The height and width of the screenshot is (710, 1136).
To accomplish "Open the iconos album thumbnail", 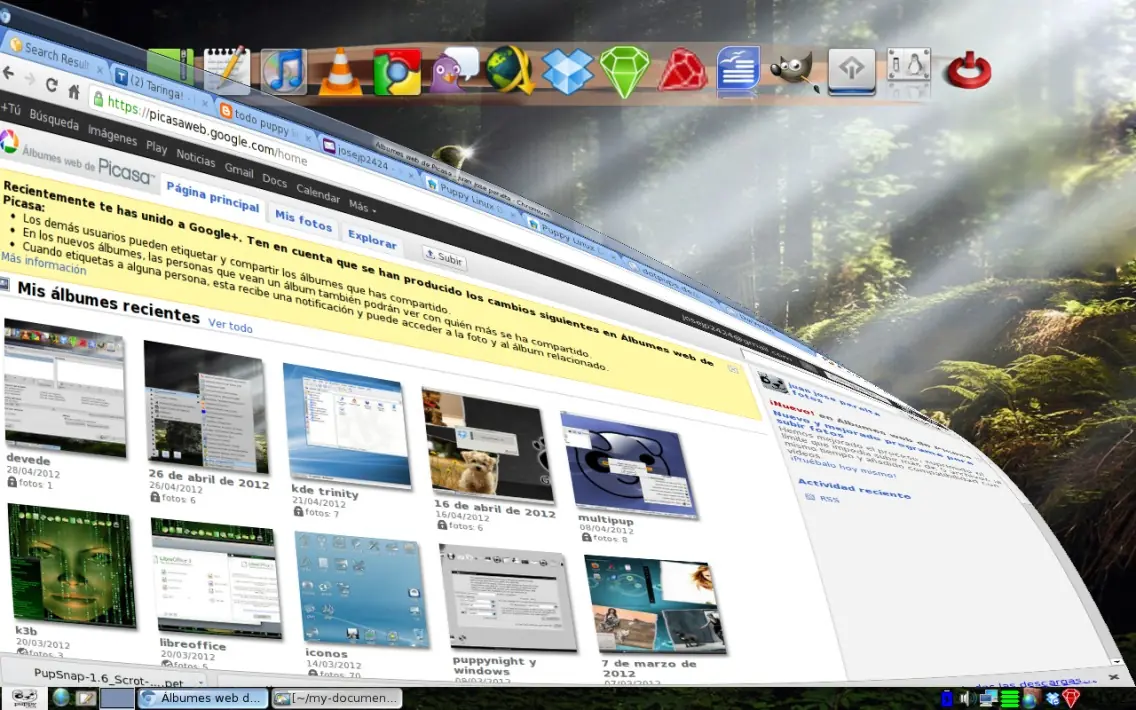I will point(362,590).
